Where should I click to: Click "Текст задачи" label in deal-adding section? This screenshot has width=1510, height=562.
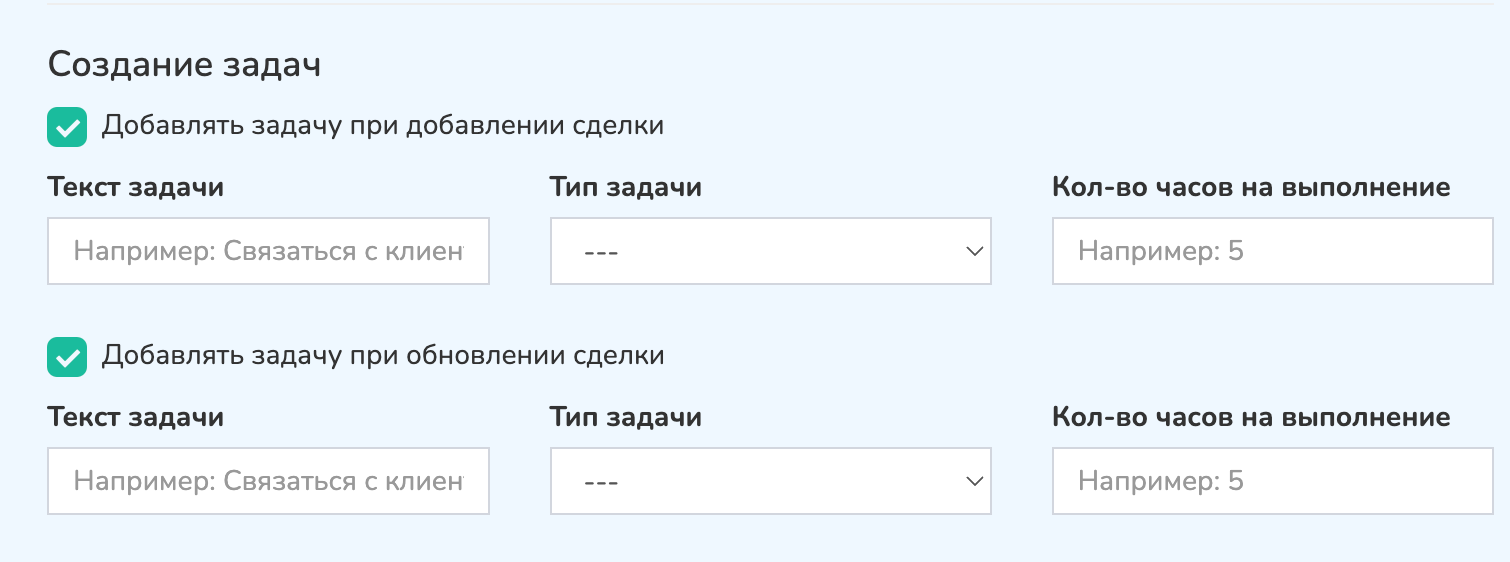(135, 187)
